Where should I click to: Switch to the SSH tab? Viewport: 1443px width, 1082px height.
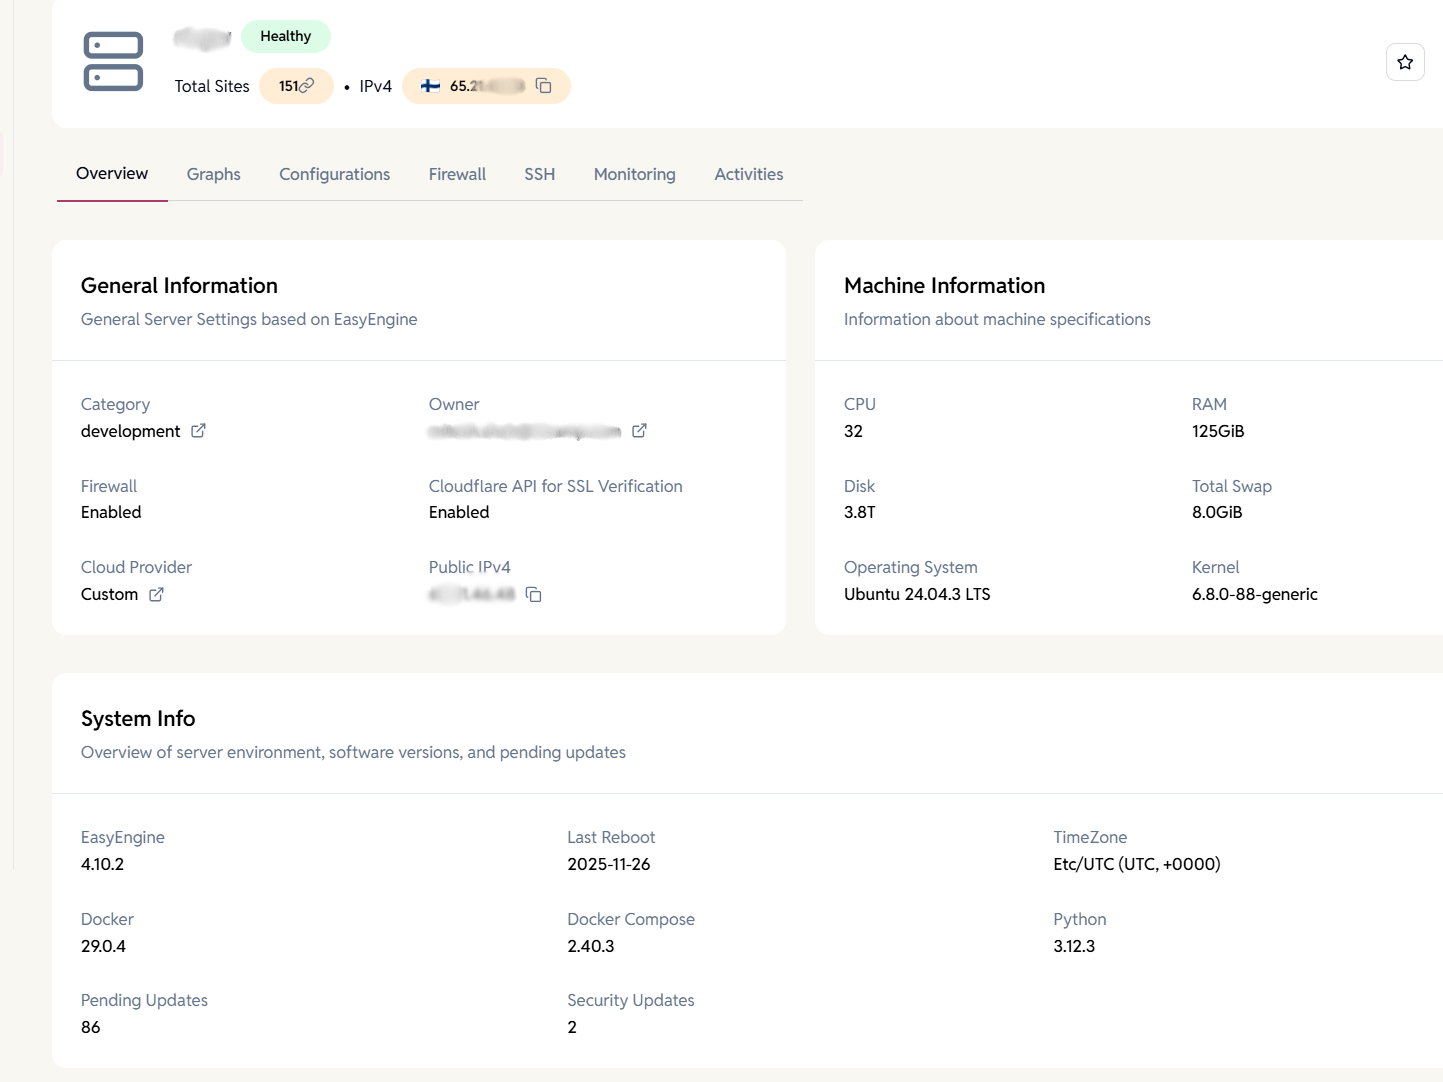[539, 174]
